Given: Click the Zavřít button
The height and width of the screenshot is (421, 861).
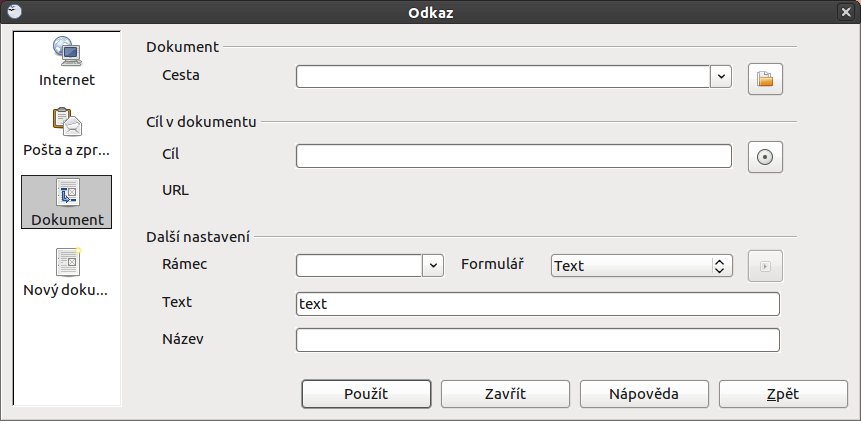Looking at the screenshot, I should coord(505,394).
